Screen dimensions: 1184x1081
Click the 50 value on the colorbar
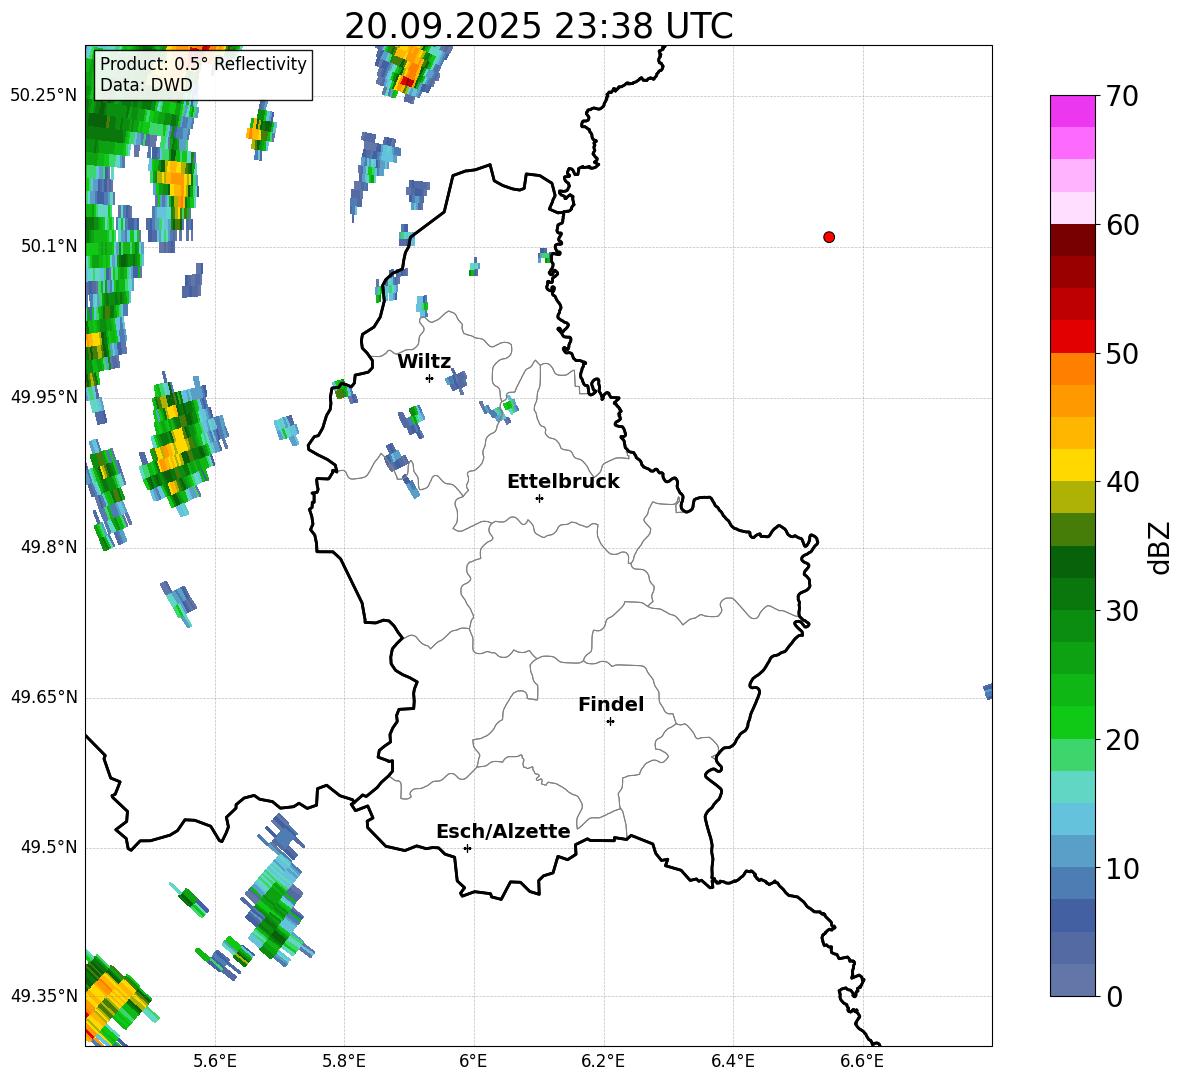tap(1121, 353)
